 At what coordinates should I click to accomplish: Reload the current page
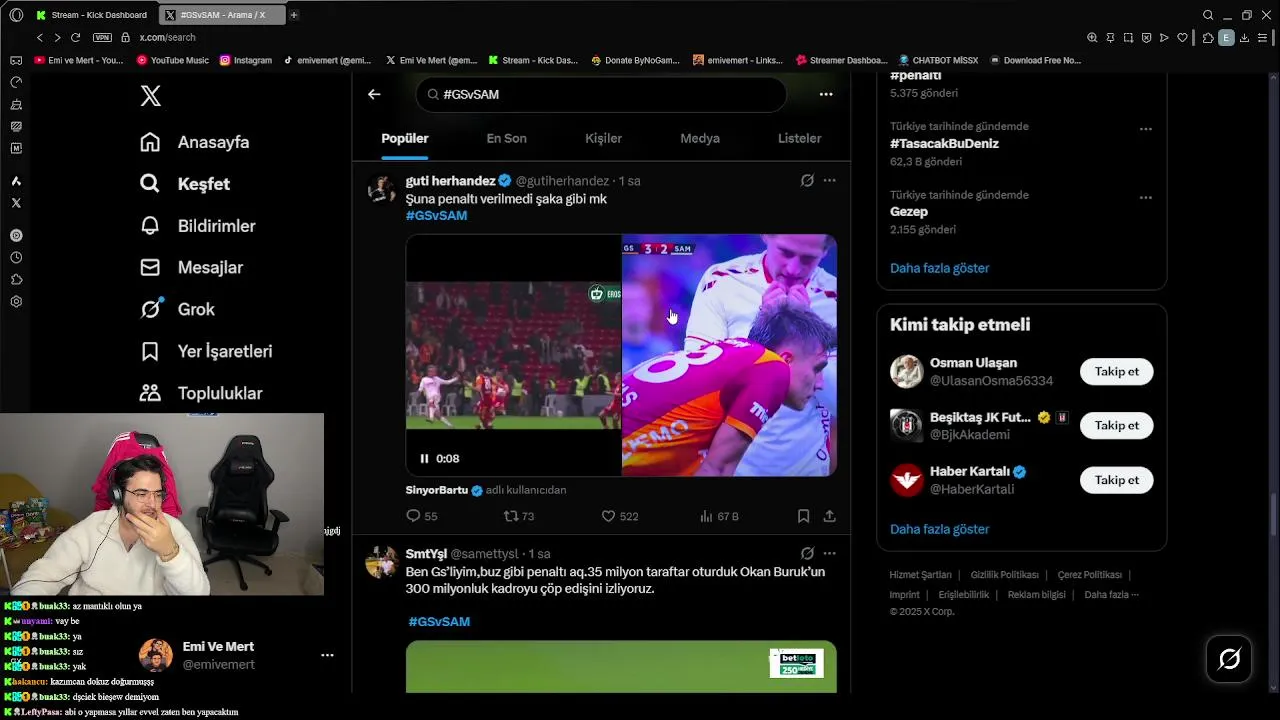pyautogui.click(x=75, y=37)
